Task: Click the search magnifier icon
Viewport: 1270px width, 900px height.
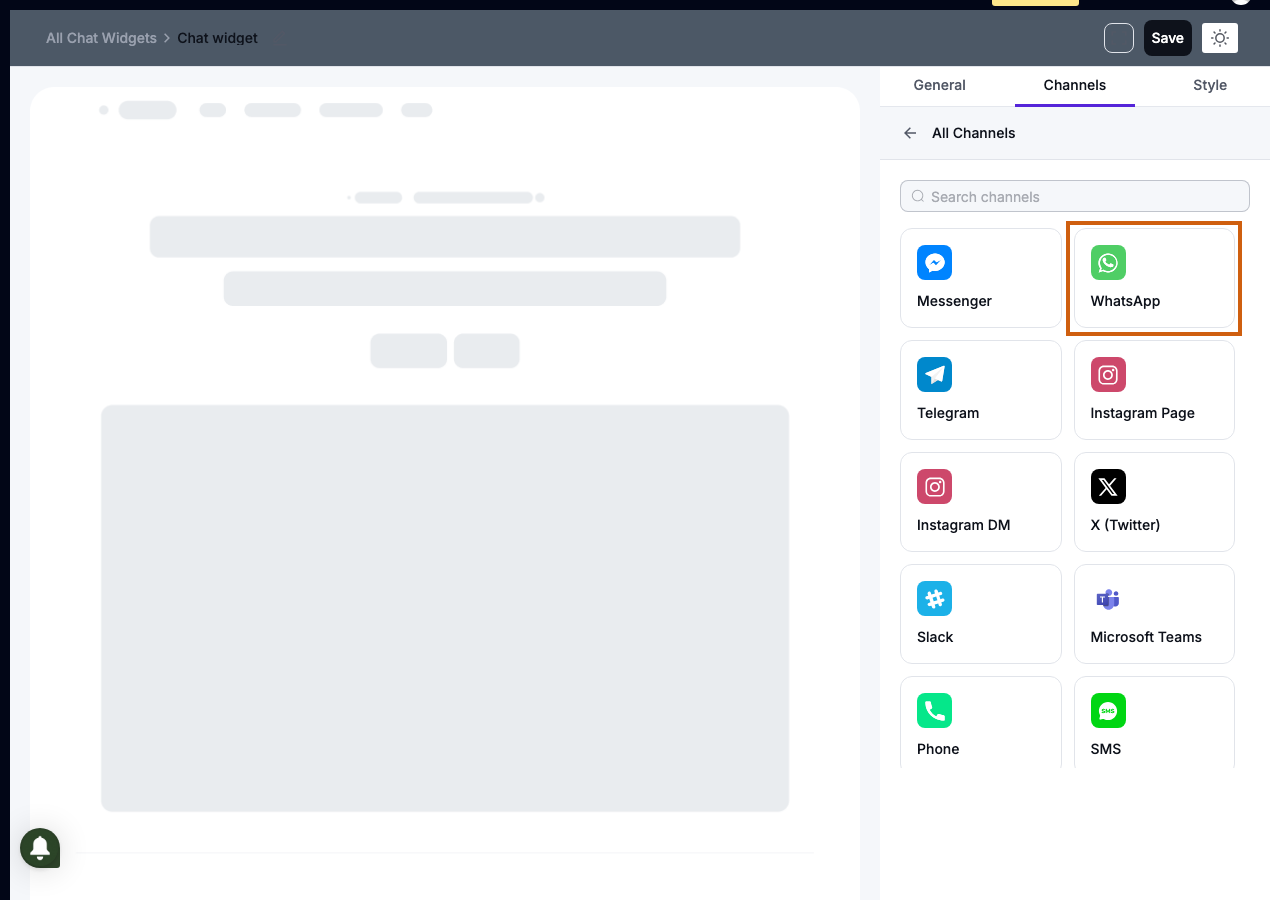Action: pyautogui.click(x=918, y=197)
